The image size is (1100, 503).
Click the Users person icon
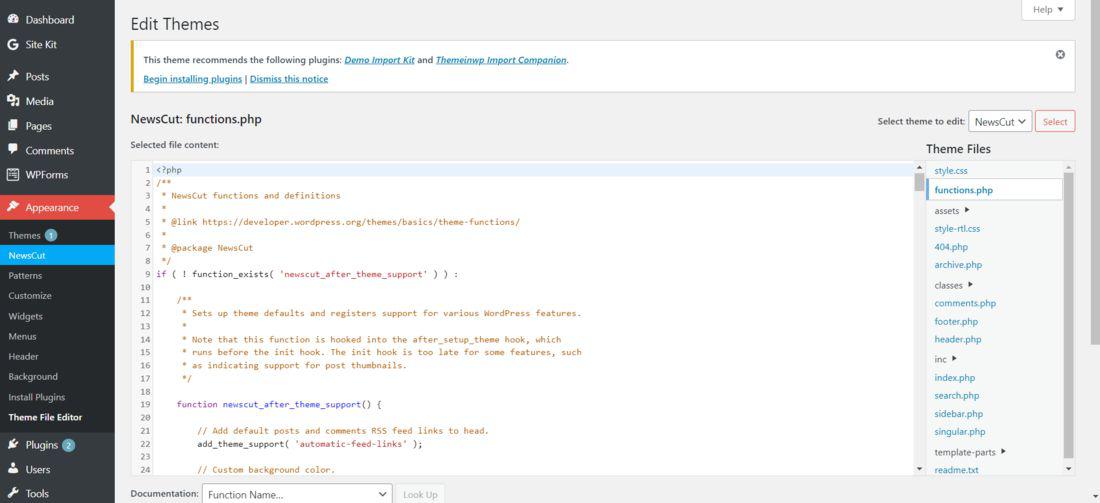point(13,469)
